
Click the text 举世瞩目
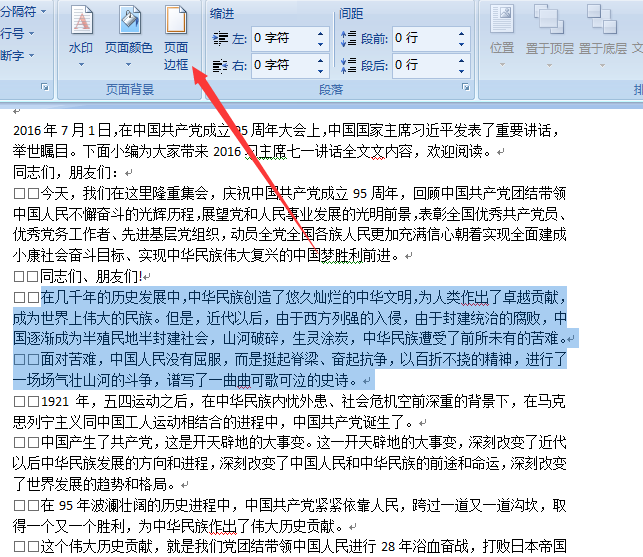(x=41, y=151)
